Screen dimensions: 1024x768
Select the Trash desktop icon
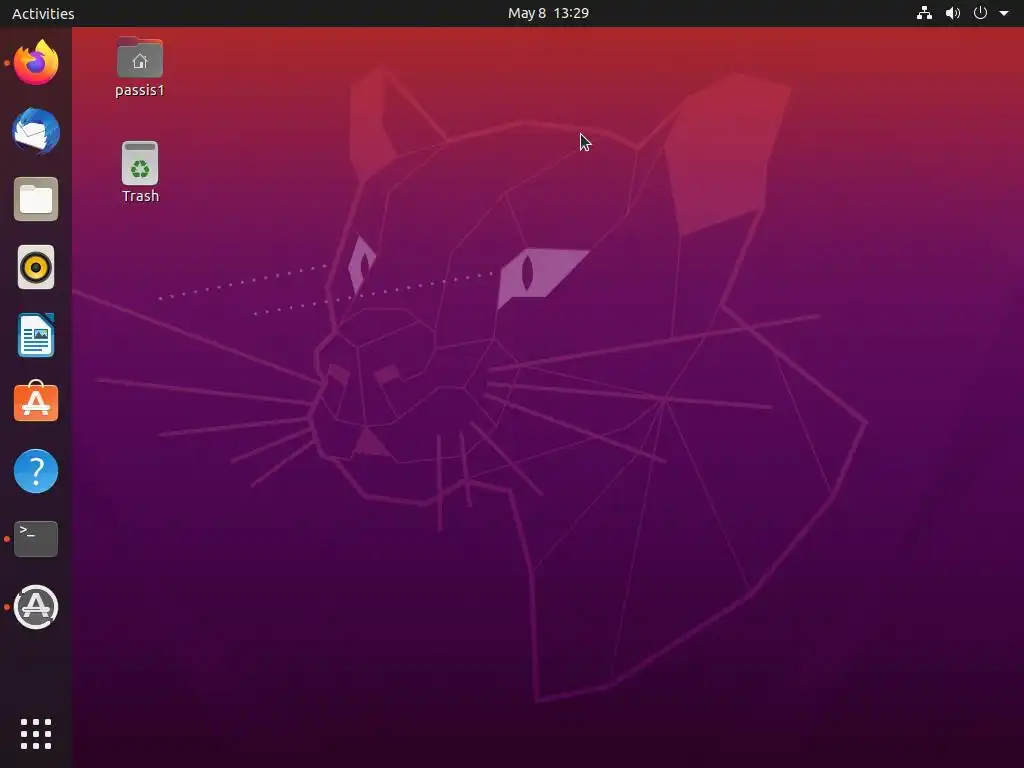click(140, 163)
